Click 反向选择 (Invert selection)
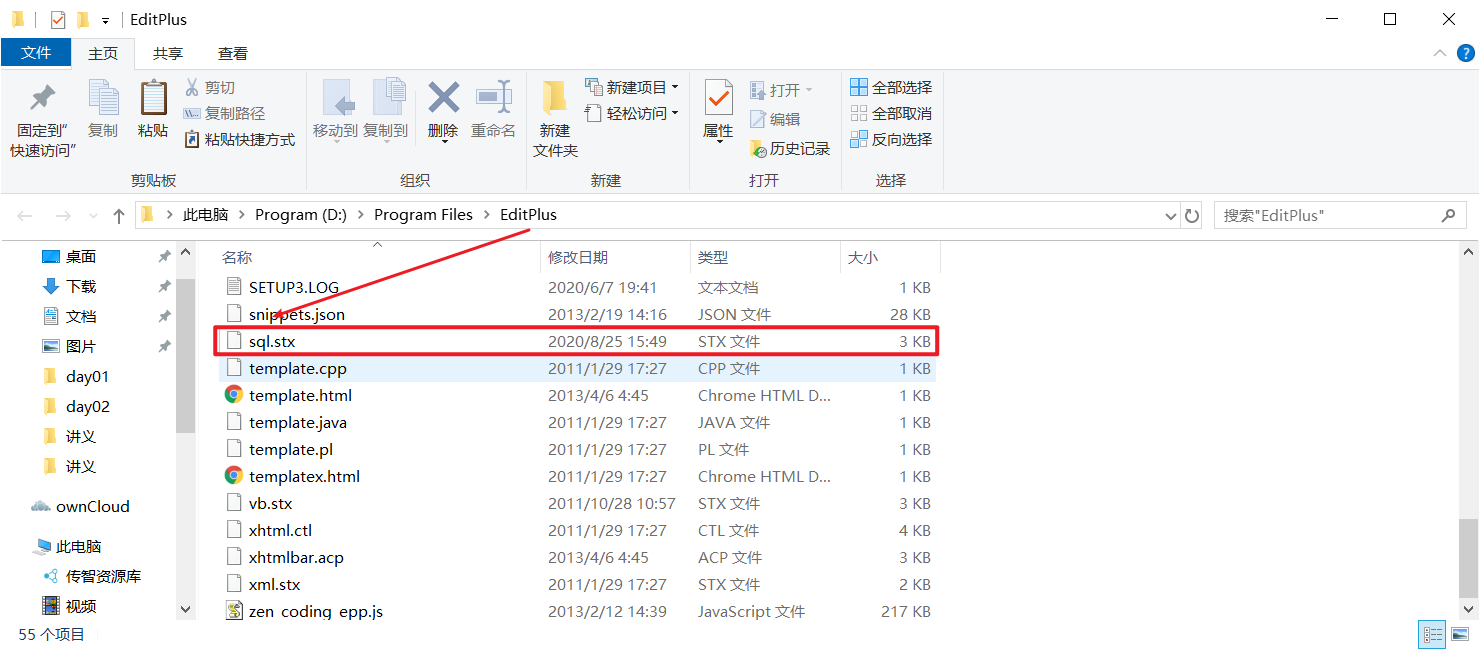 click(x=891, y=139)
